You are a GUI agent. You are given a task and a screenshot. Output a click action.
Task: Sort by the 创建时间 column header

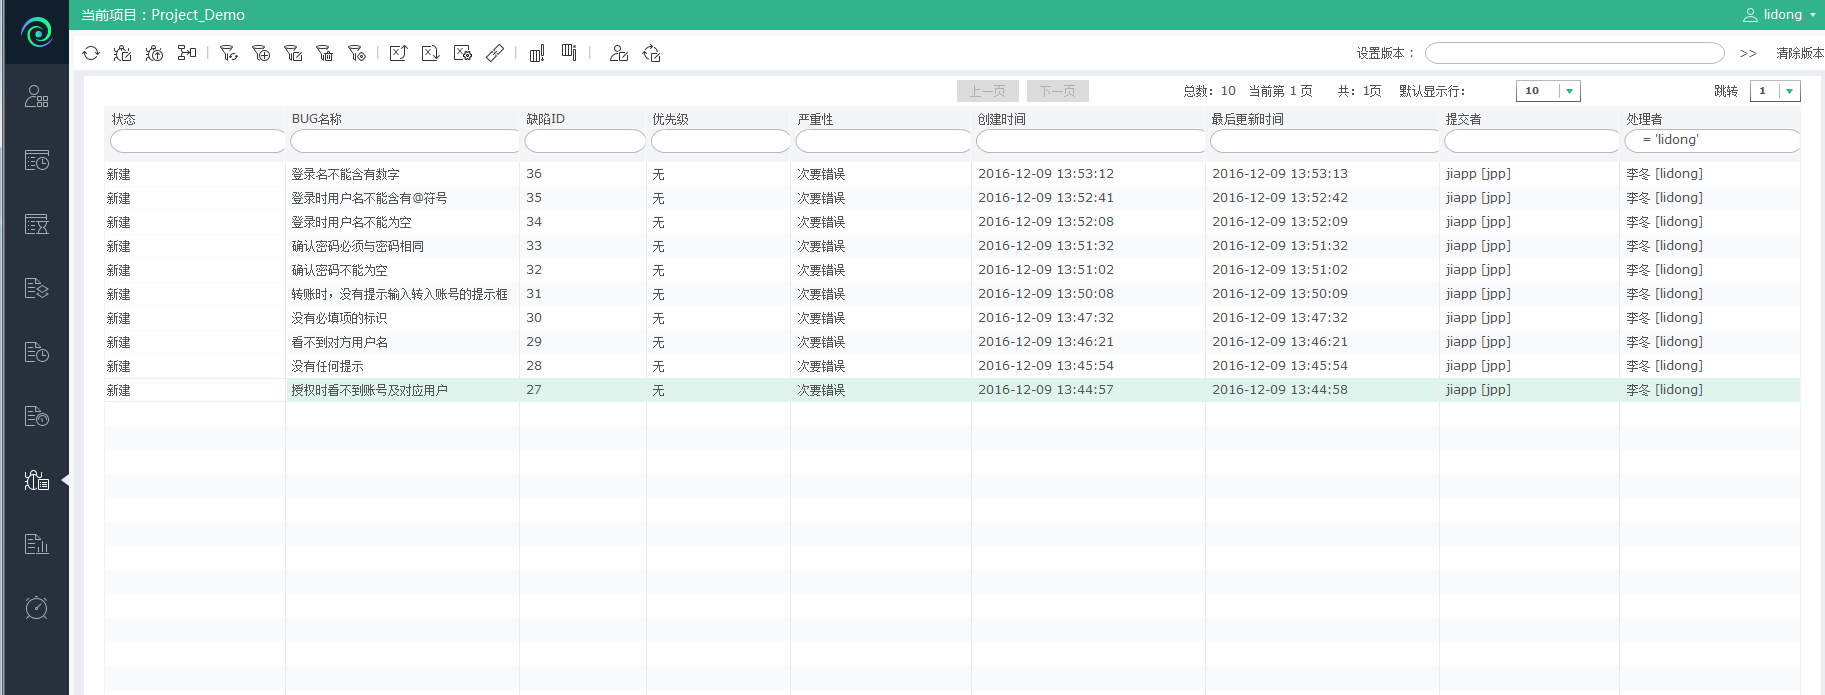tap(1002, 119)
